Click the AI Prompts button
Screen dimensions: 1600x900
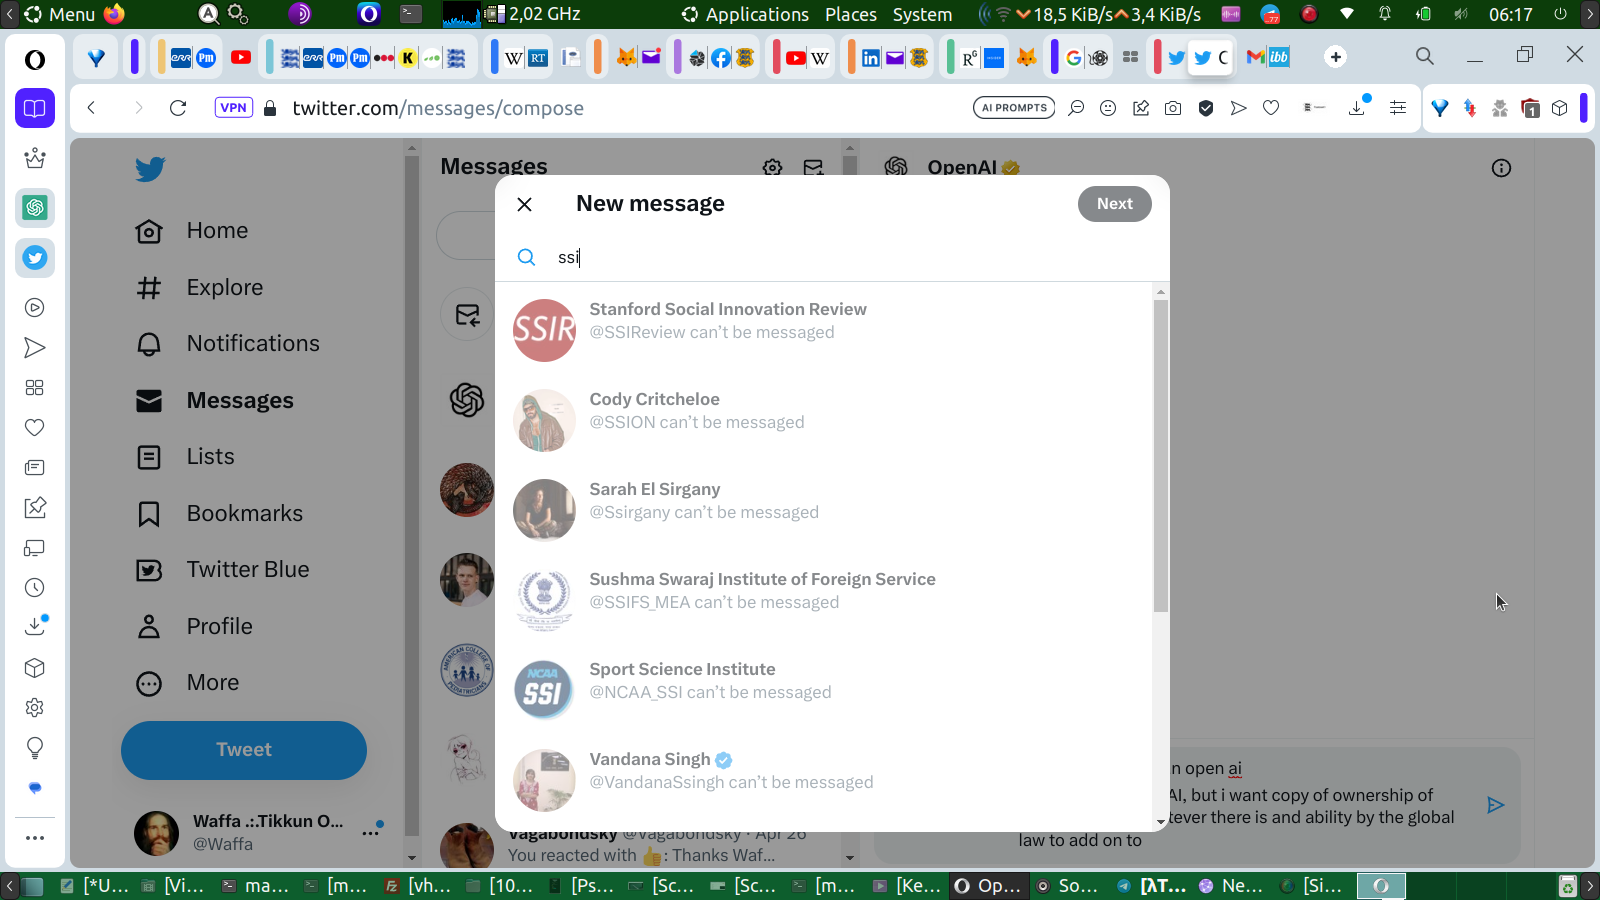coord(1014,108)
